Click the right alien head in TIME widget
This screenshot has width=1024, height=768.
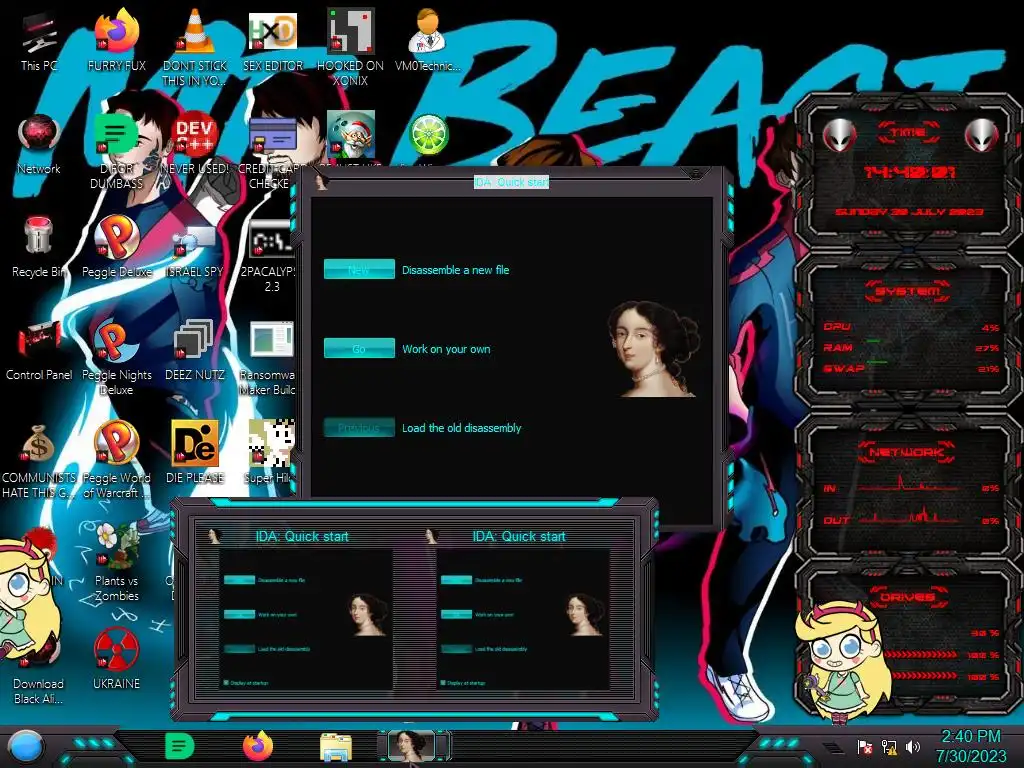coord(982,135)
